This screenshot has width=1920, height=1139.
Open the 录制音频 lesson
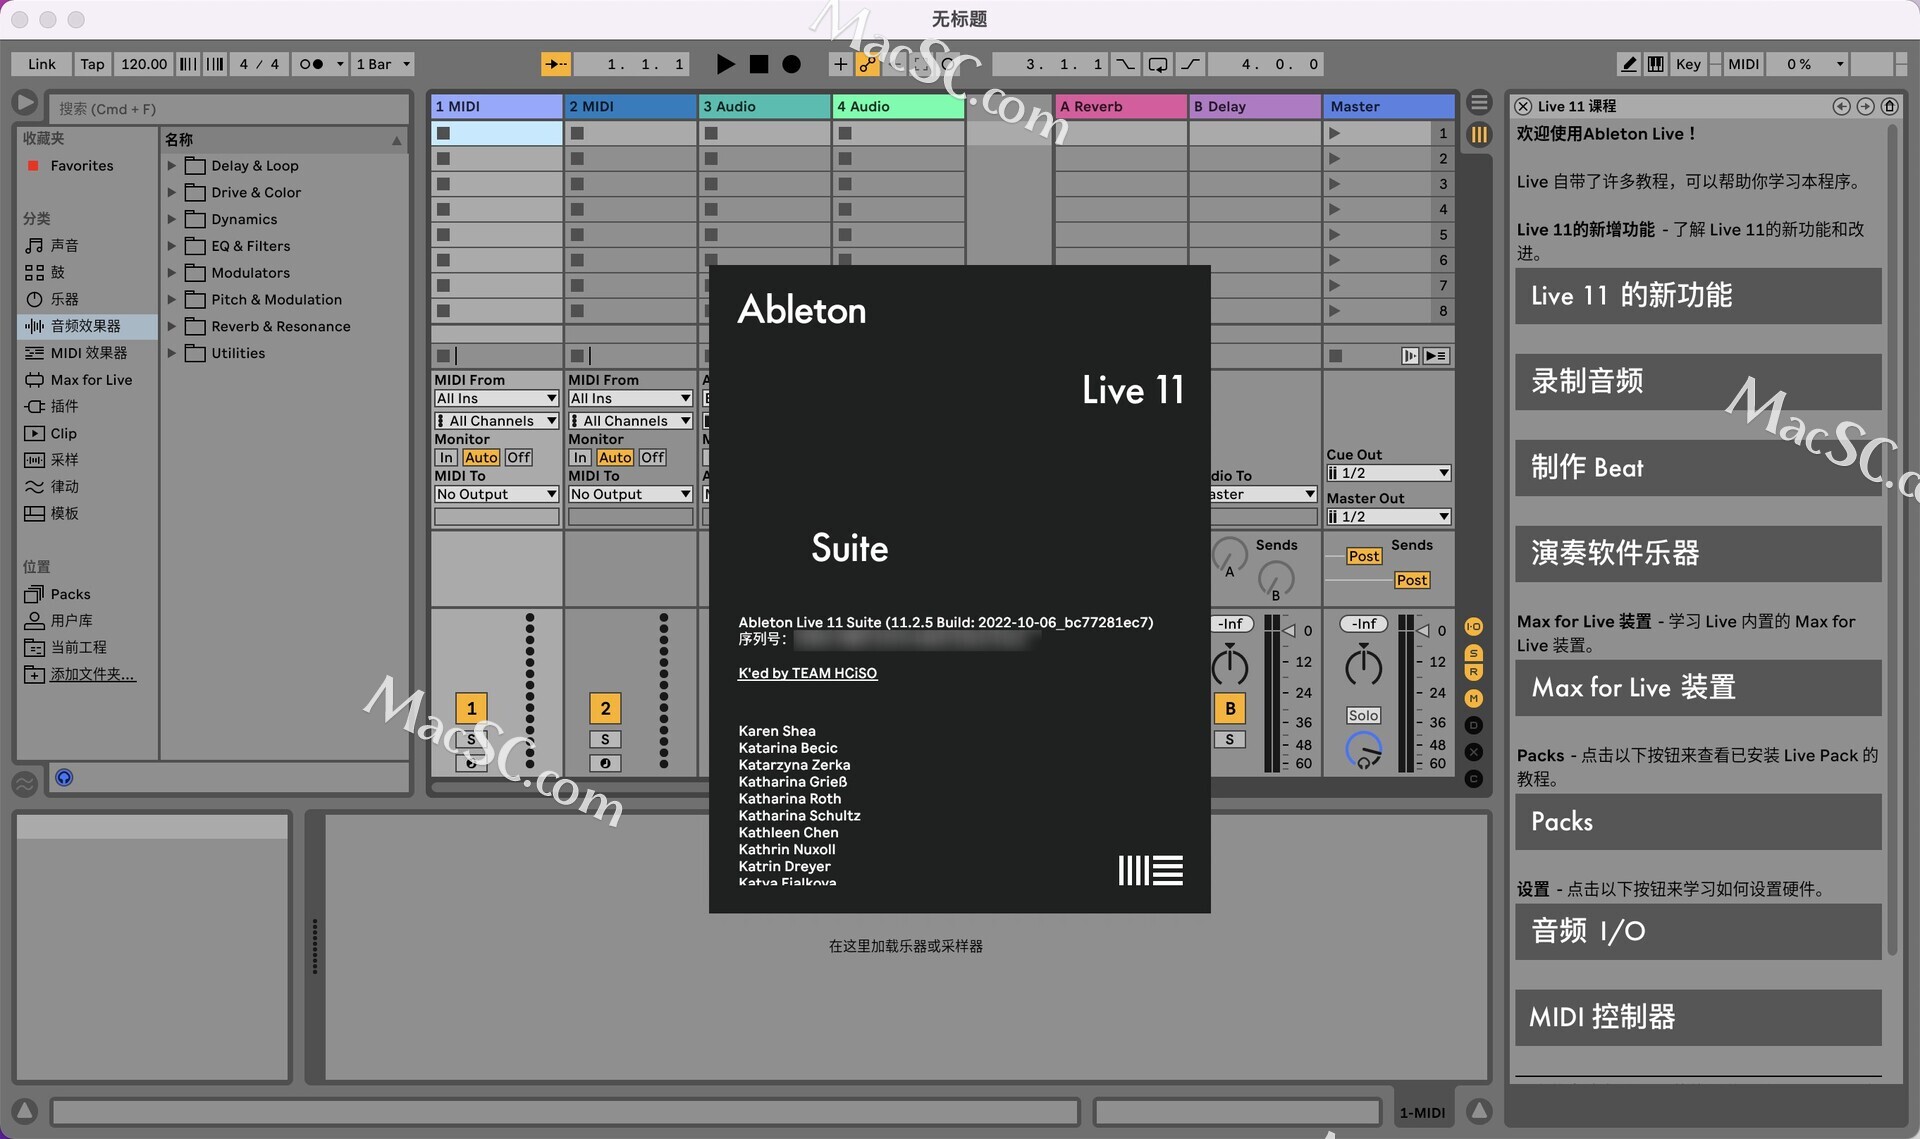[x=1698, y=382]
